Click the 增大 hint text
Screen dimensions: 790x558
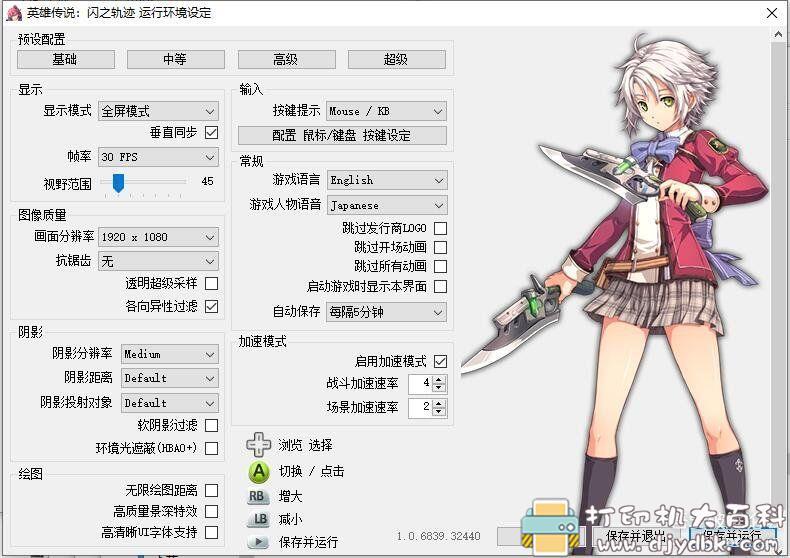(x=290, y=497)
